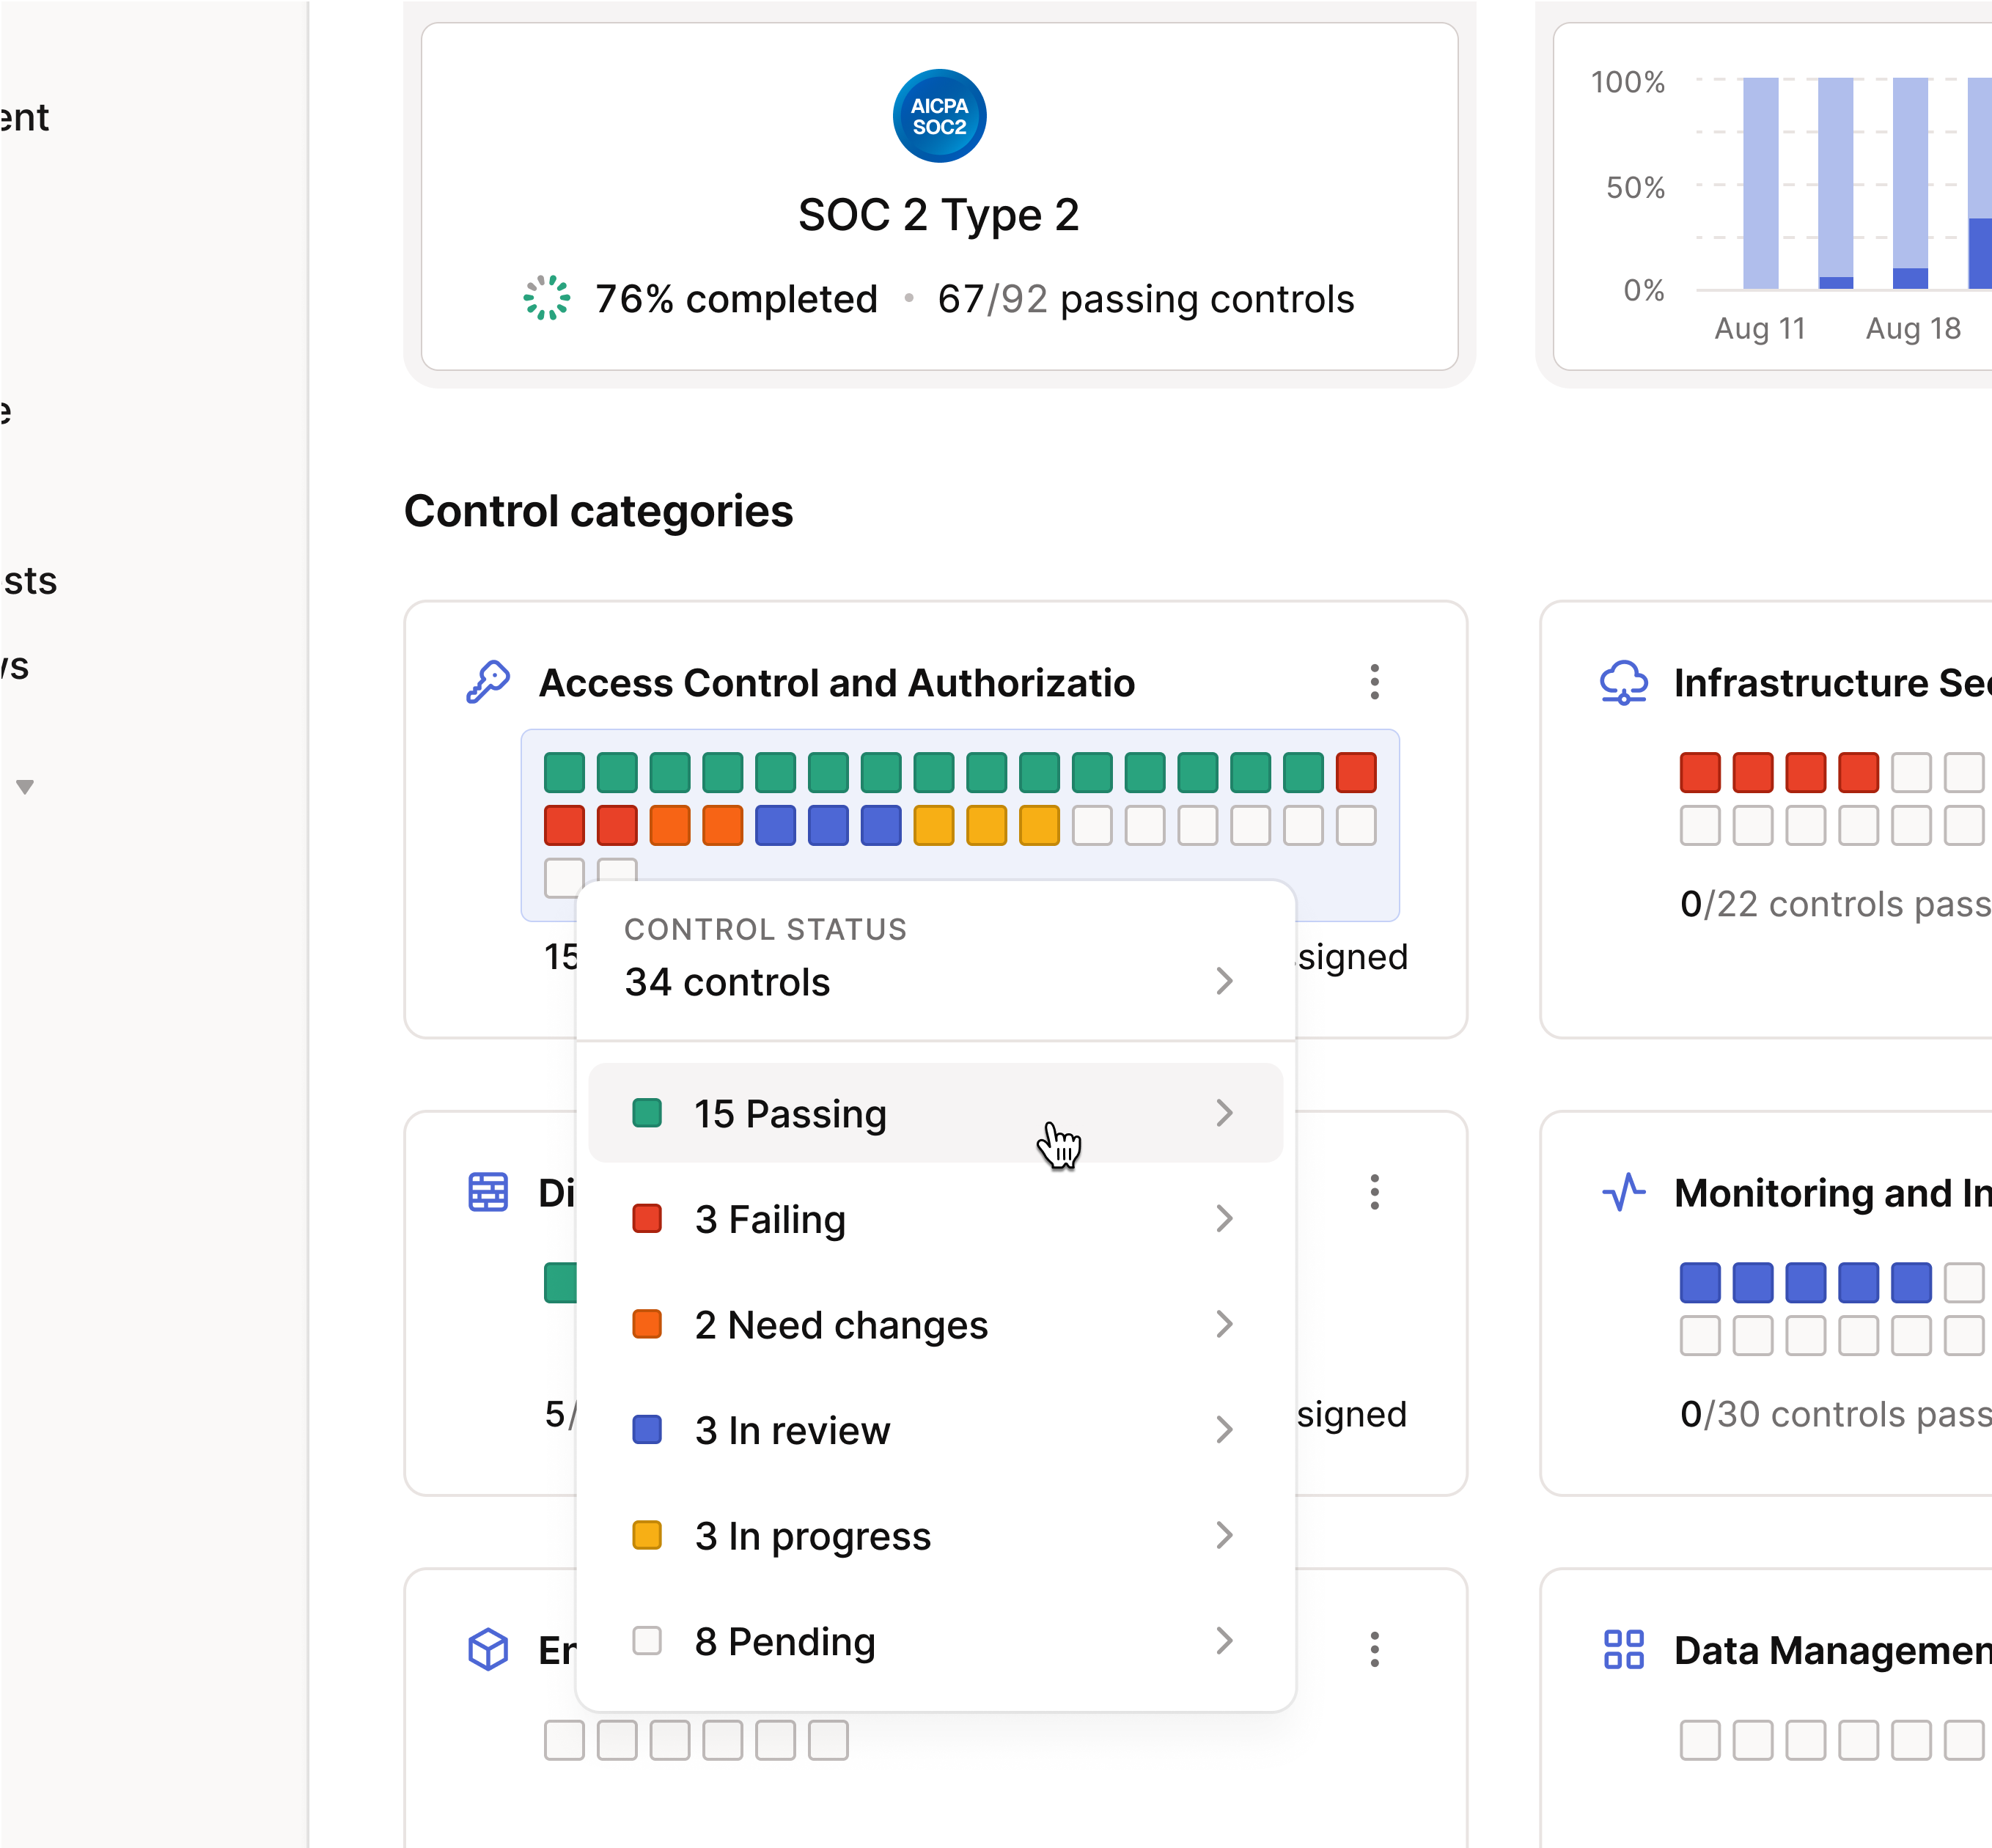1992x1848 pixels.
Task: Click the cube icon on the bottom-left category card
Action: pyautogui.click(x=489, y=1650)
